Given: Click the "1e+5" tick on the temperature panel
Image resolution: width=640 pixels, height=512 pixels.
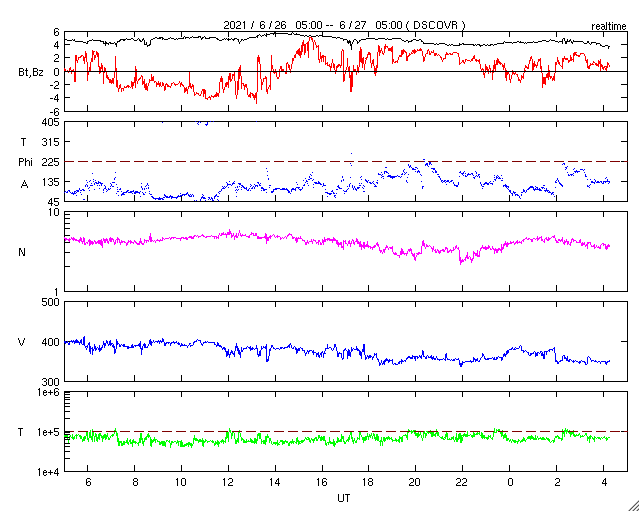Looking at the screenshot, I should (x=49, y=432).
